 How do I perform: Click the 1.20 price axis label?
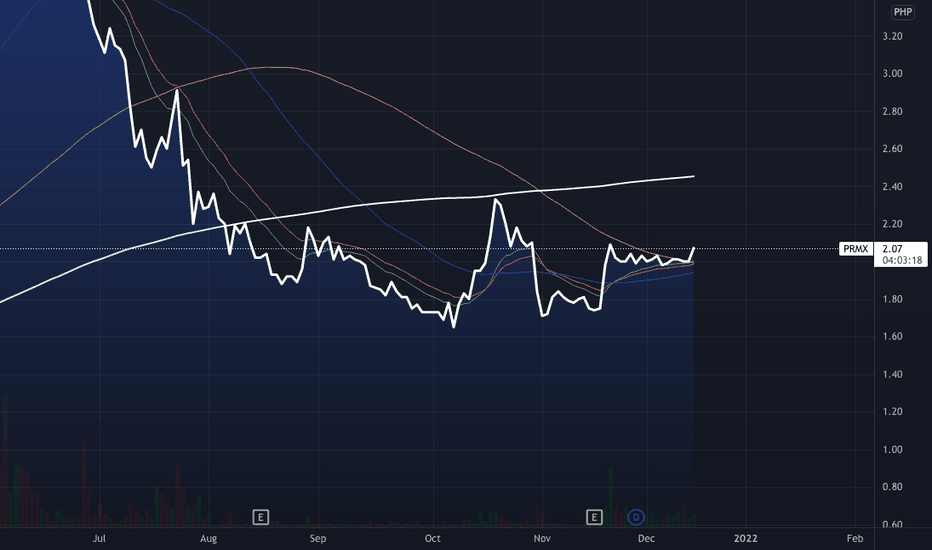click(x=892, y=411)
